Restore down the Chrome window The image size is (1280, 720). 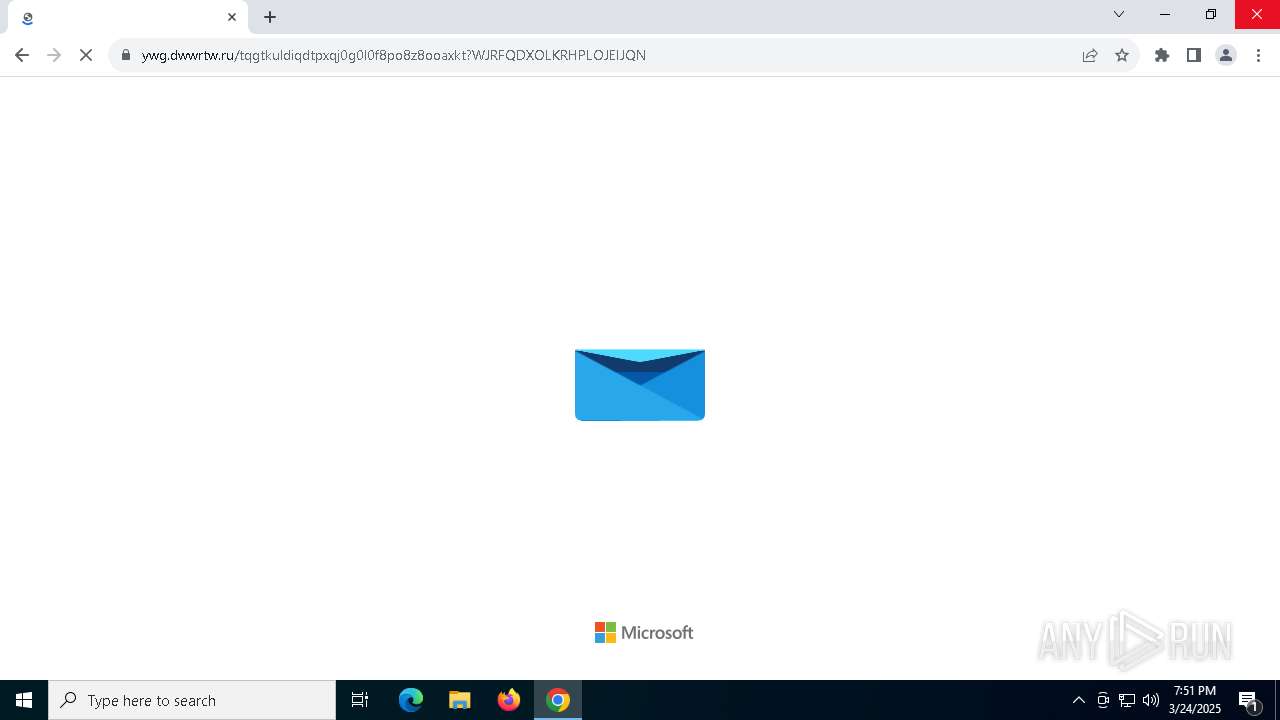1211,14
